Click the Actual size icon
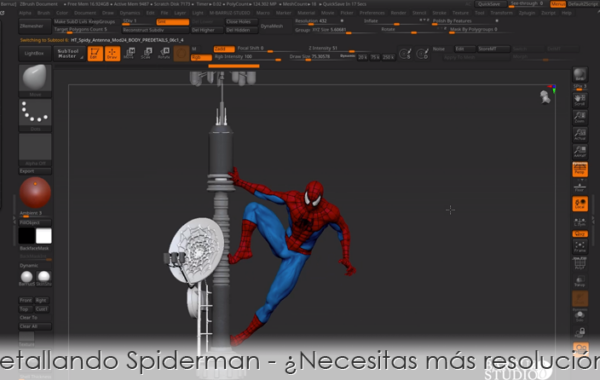Image resolution: width=600 pixels, height=380 pixels. coord(580,134)
